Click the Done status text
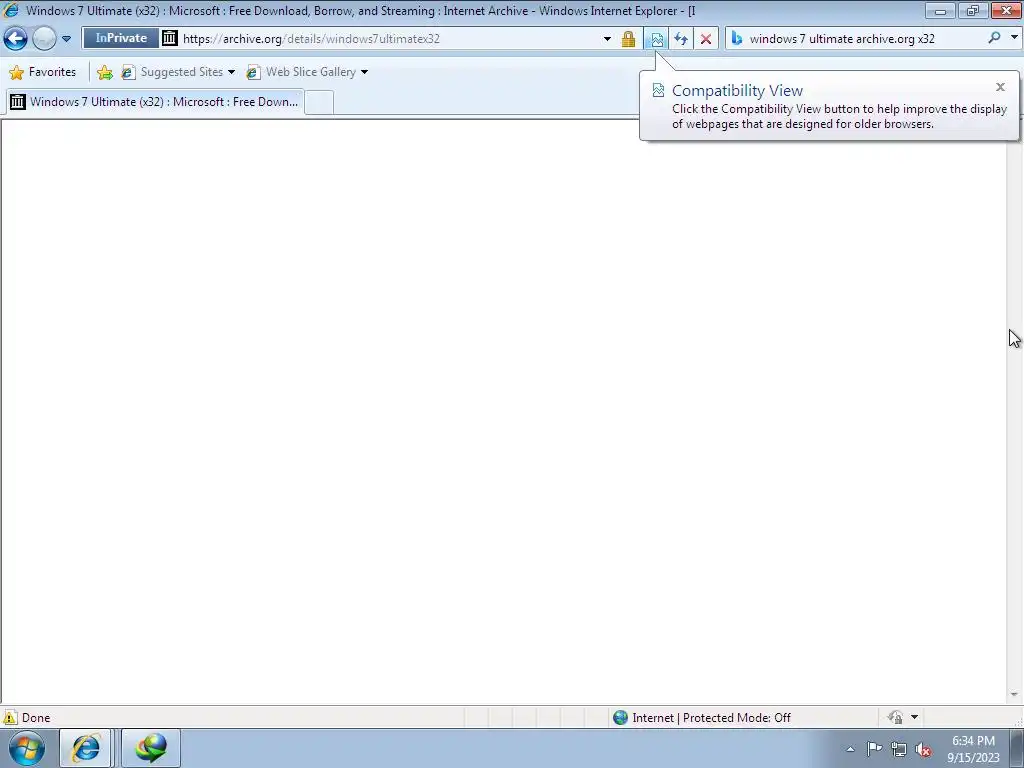Image resolution: width=1024 pixels, height=768 pixels. point(36,718)
